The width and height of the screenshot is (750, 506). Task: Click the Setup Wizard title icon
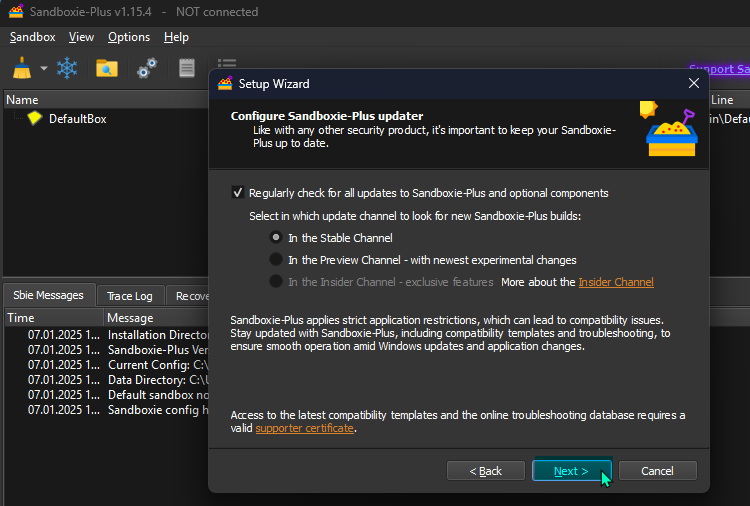click(x=225, y=84)
